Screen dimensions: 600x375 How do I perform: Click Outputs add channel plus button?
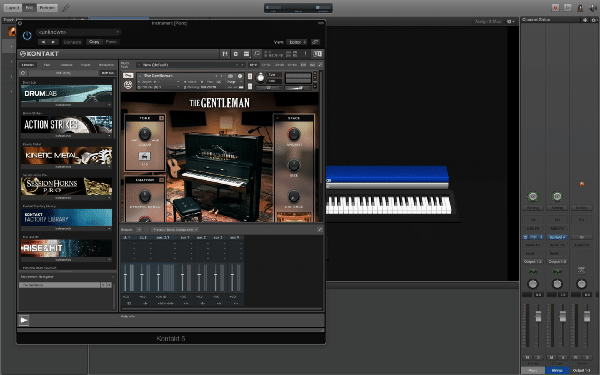(139, 230)
